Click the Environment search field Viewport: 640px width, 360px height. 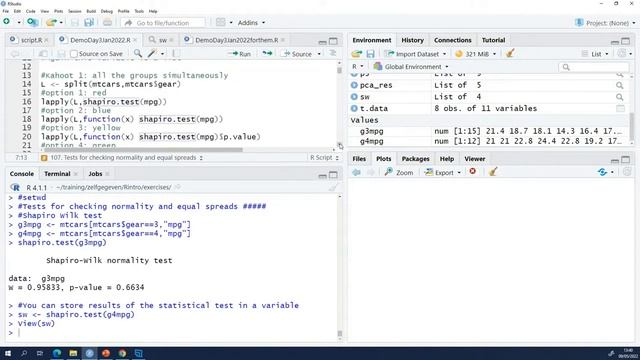tap(593, 67)
